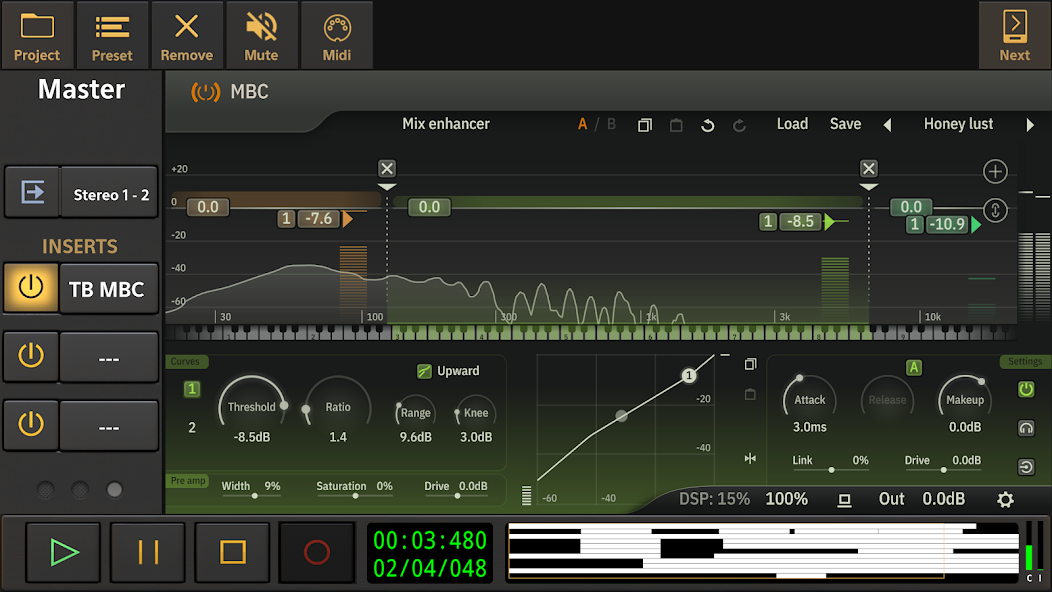The height and width of the screenshot is (592, 1052).
Task: Undo the last change in MBC
Action: pyautogui.click(x=707, y=124)
